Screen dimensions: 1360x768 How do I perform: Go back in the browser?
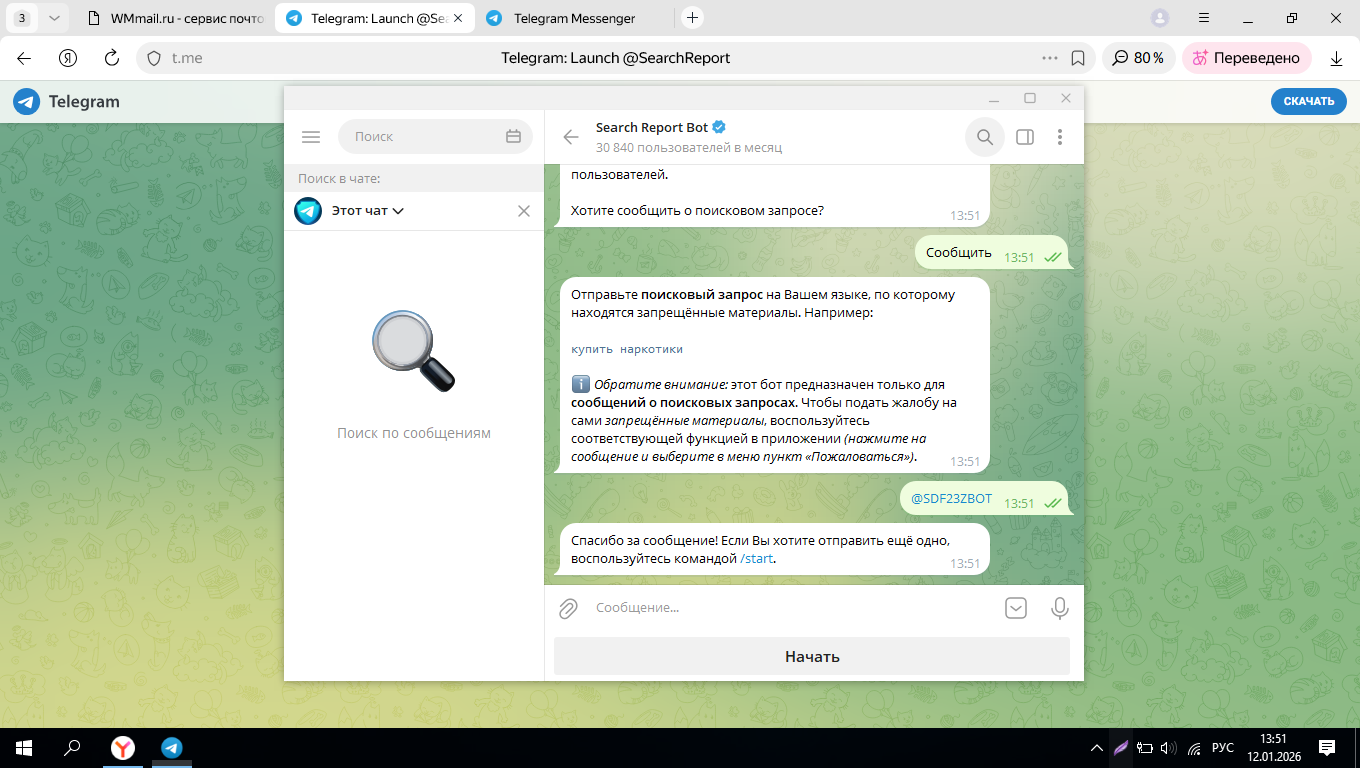coord(24,58)
